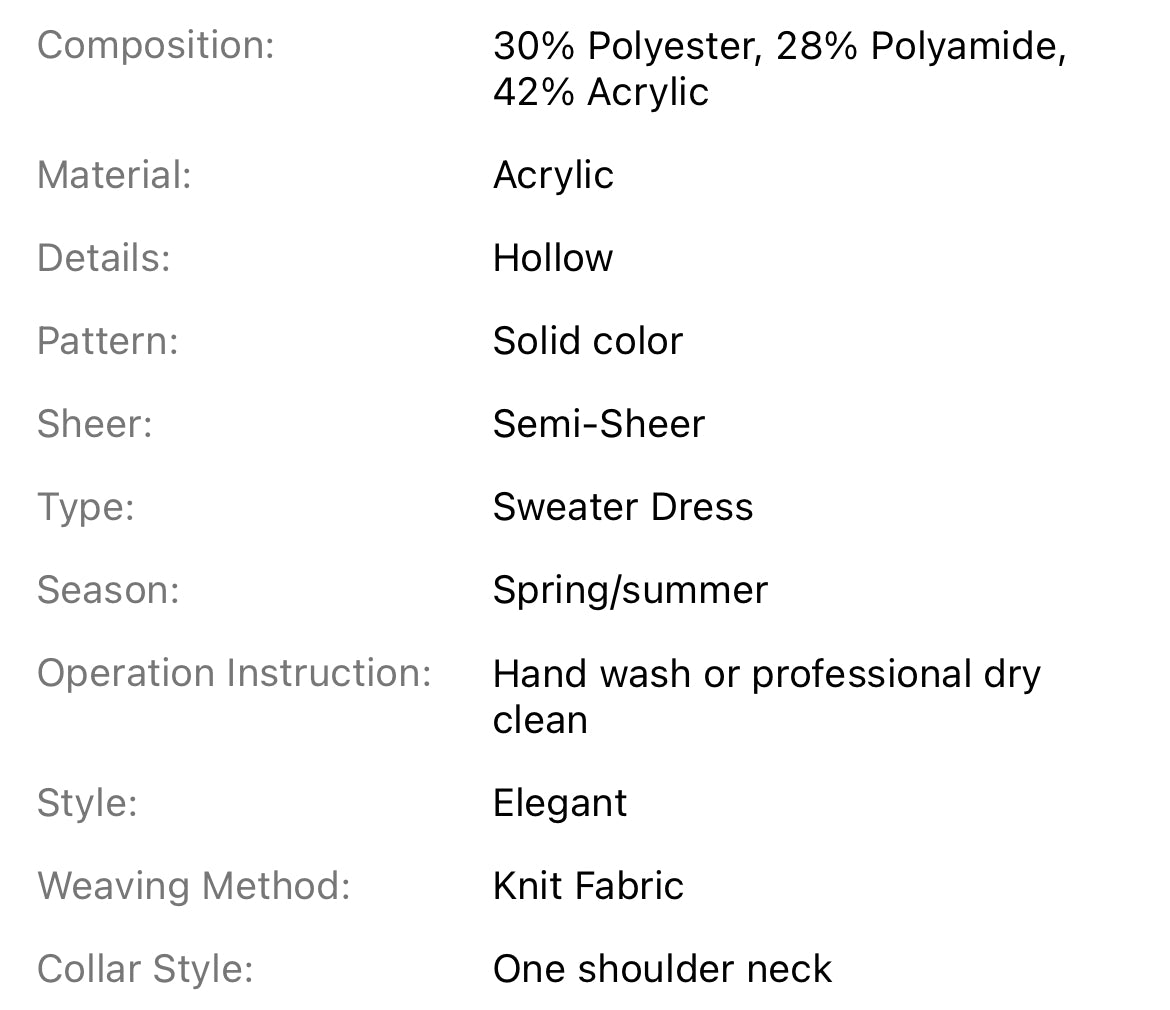This screenshot has width=1170, height=1010.
Task: Click the Details label
Action: pos(104,258)
